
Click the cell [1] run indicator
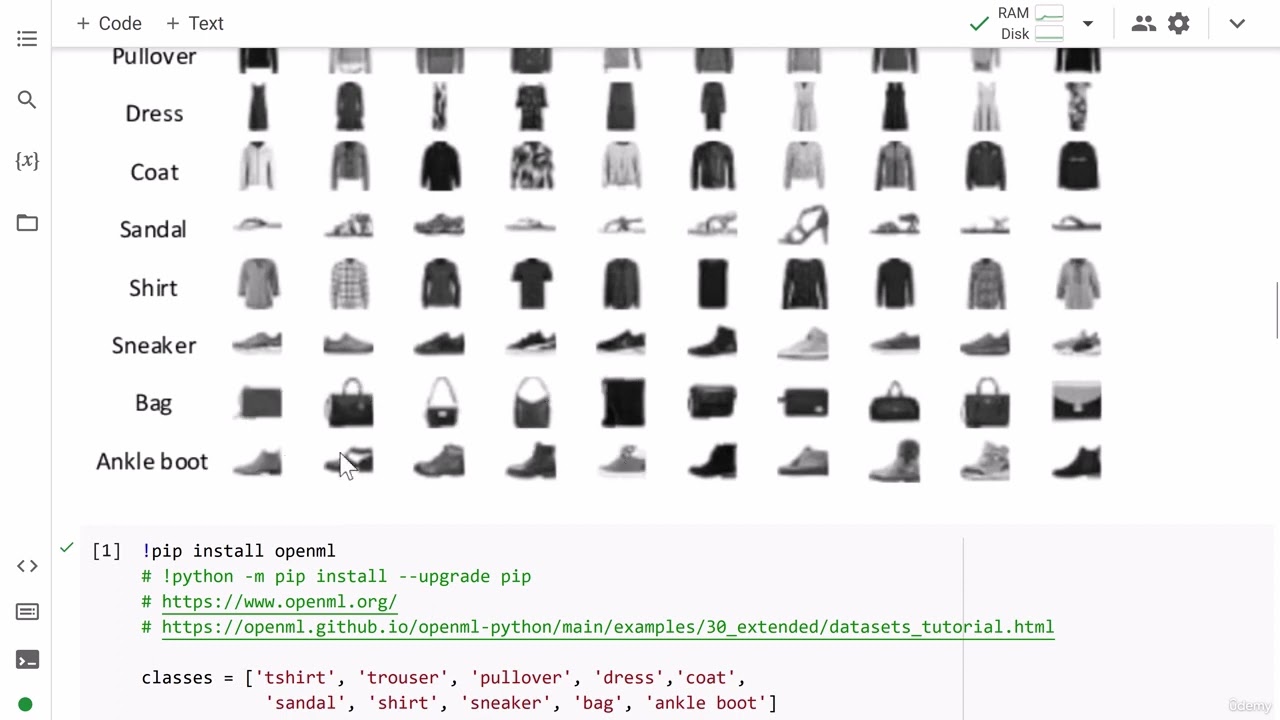click(106, 551)
